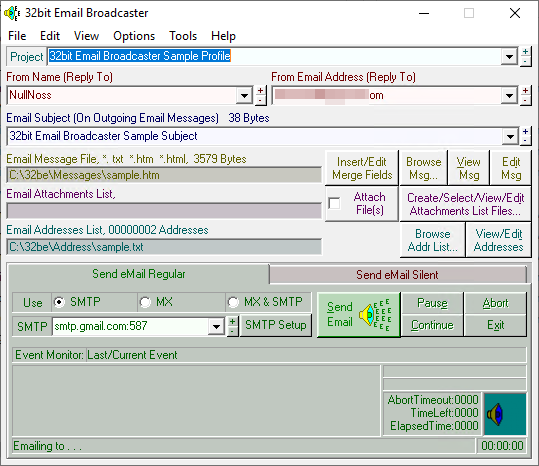Screen dimensions: 539x466
Task: Click the View Msg button
Action: (x=469, y=168)
